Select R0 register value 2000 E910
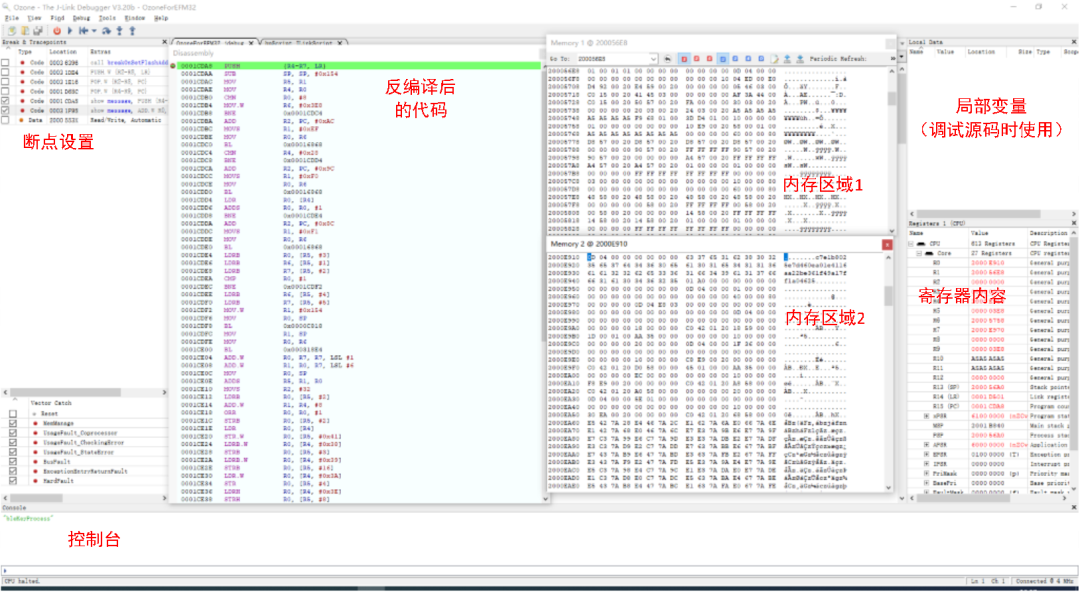 tap(987, 263)
